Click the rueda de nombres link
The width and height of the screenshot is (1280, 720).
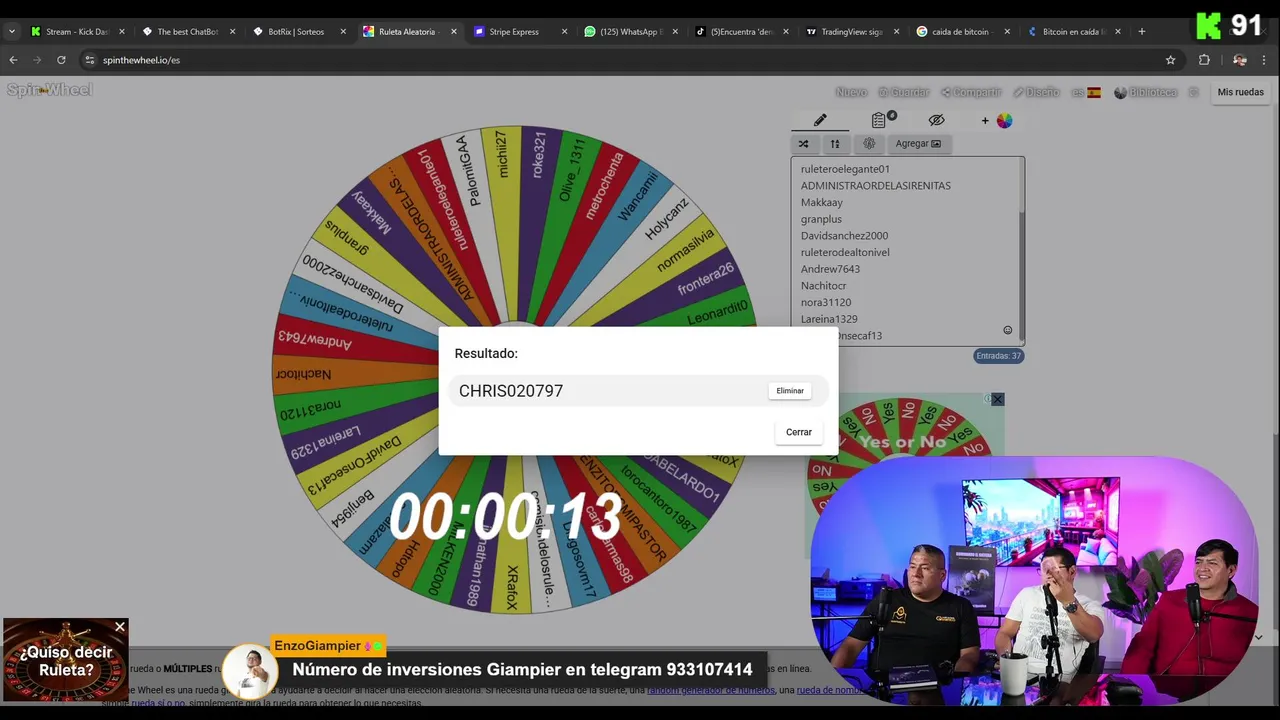(830, 690)
